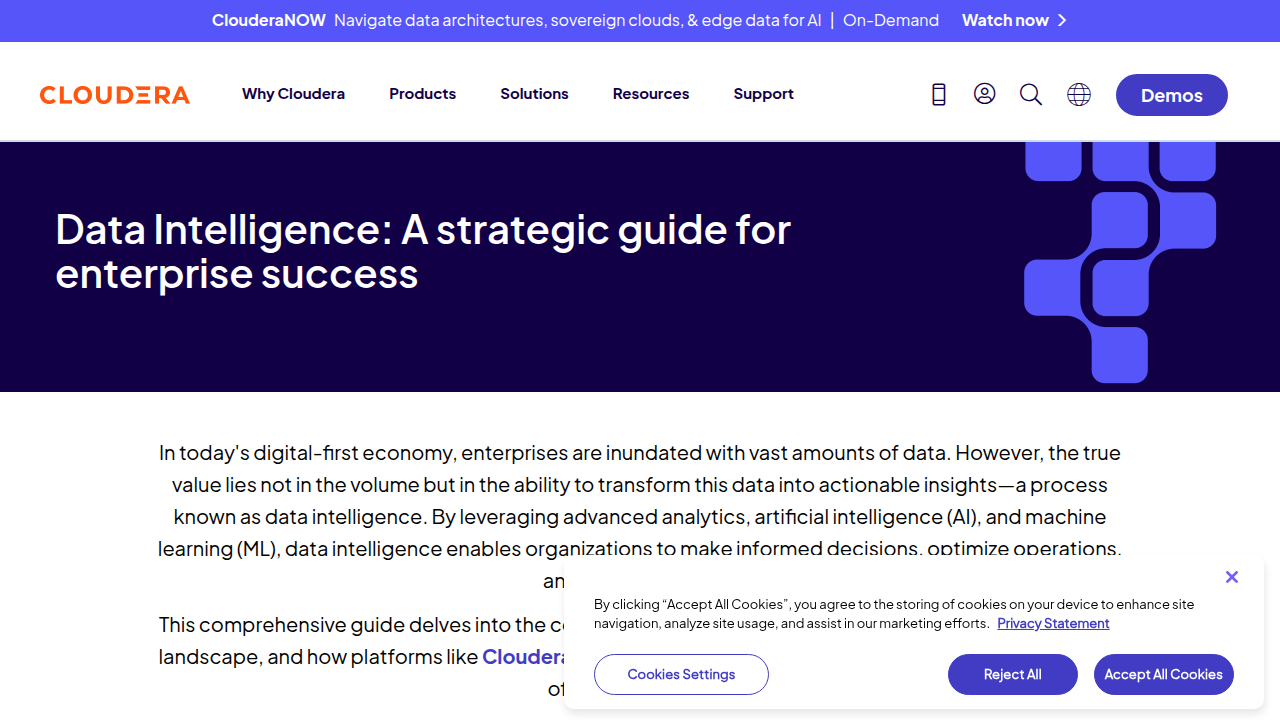Viewport: 1280px width, 720px height.
Task: Open the Privacy Statement link
Action: [x=1053, y=624]
